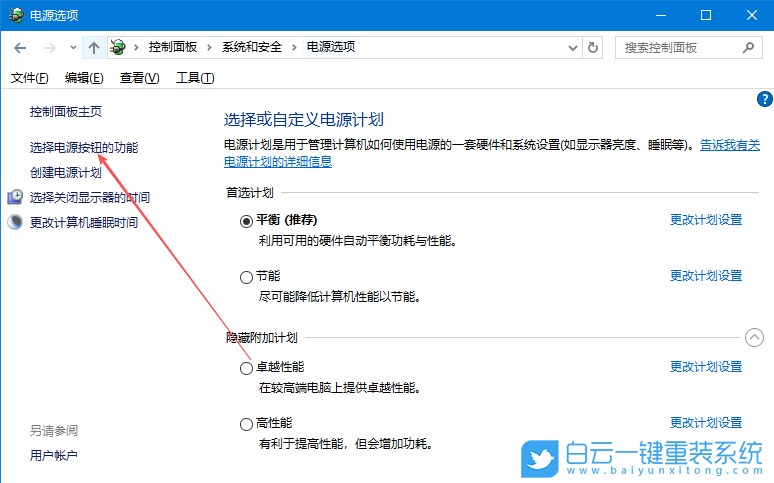Click 更改计划设置 for 高性能 plan
The image size is (774, 483).
point(706,423)
